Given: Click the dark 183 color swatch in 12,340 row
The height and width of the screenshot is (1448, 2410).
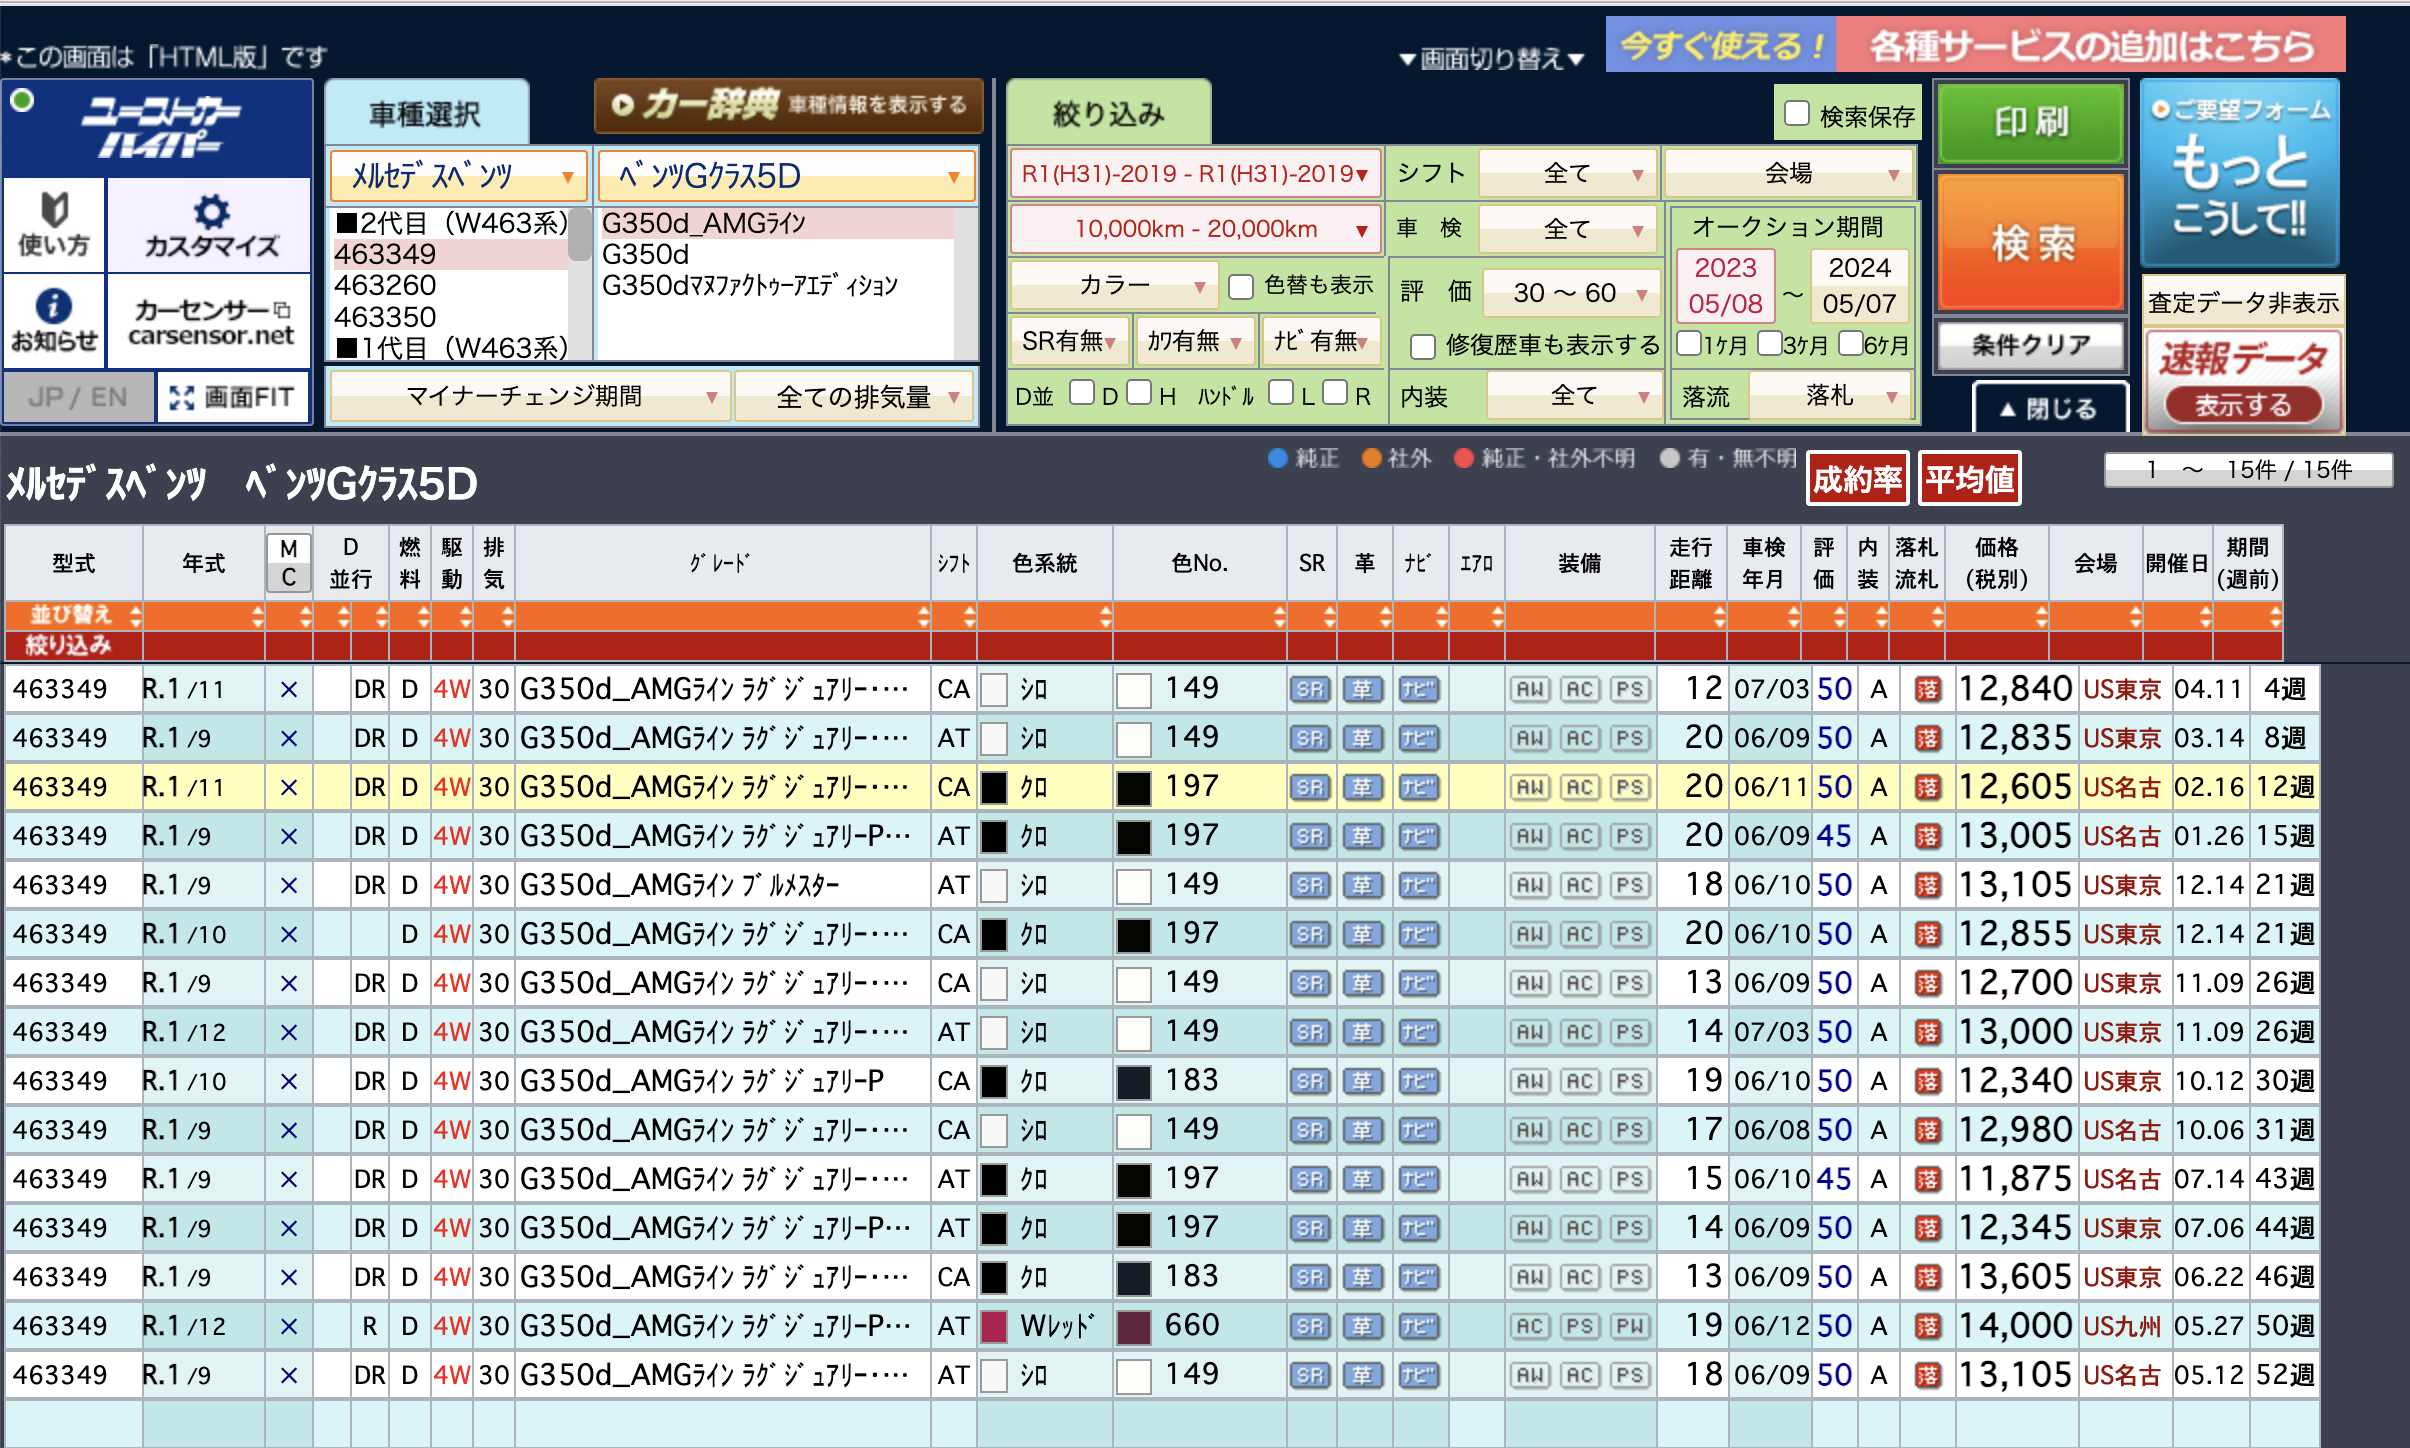Looking at the screenshot, I should tap(1134, 1082).
